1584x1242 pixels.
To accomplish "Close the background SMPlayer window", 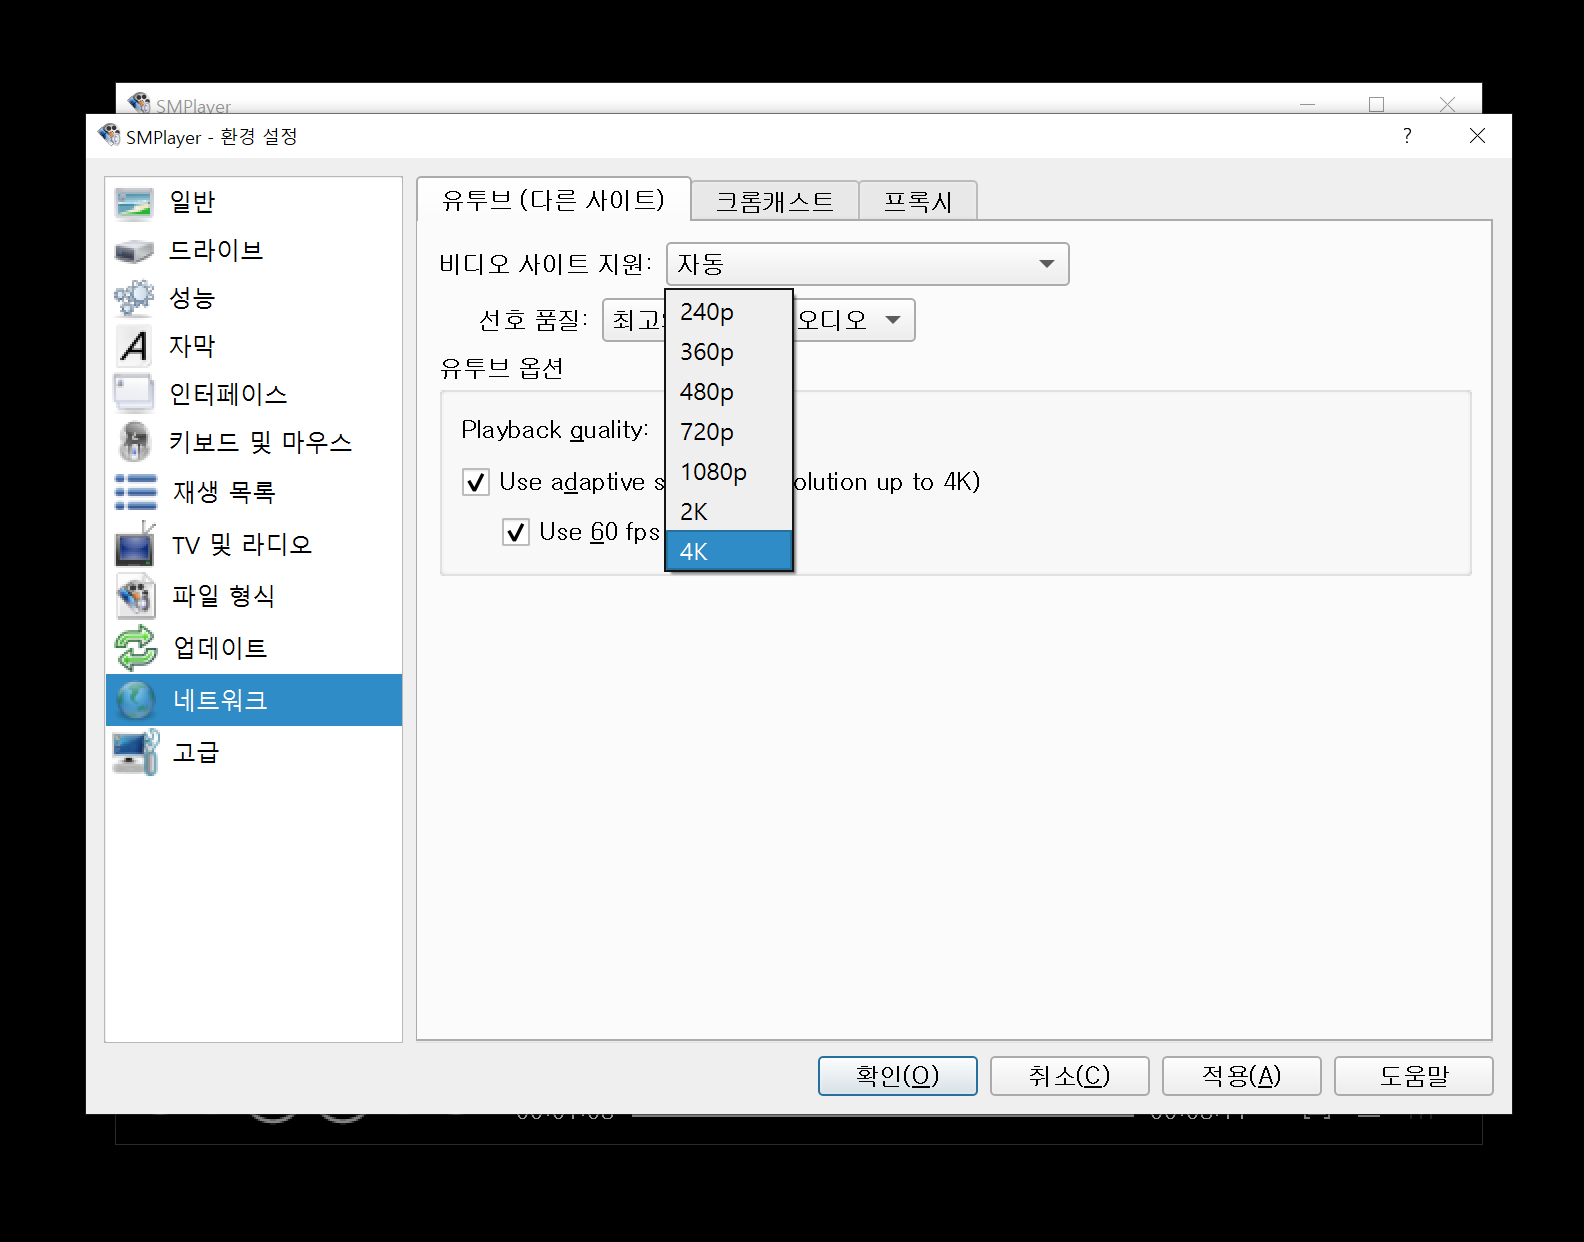I will [1447, 104].
